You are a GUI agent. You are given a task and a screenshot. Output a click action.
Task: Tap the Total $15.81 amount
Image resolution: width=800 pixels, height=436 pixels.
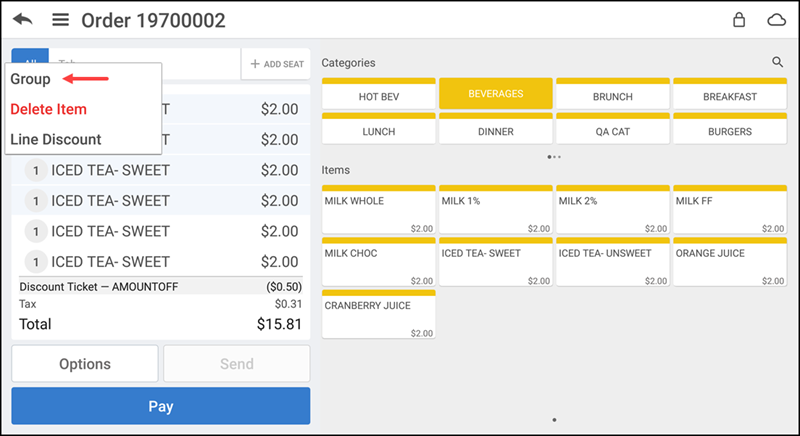point(280,324)
